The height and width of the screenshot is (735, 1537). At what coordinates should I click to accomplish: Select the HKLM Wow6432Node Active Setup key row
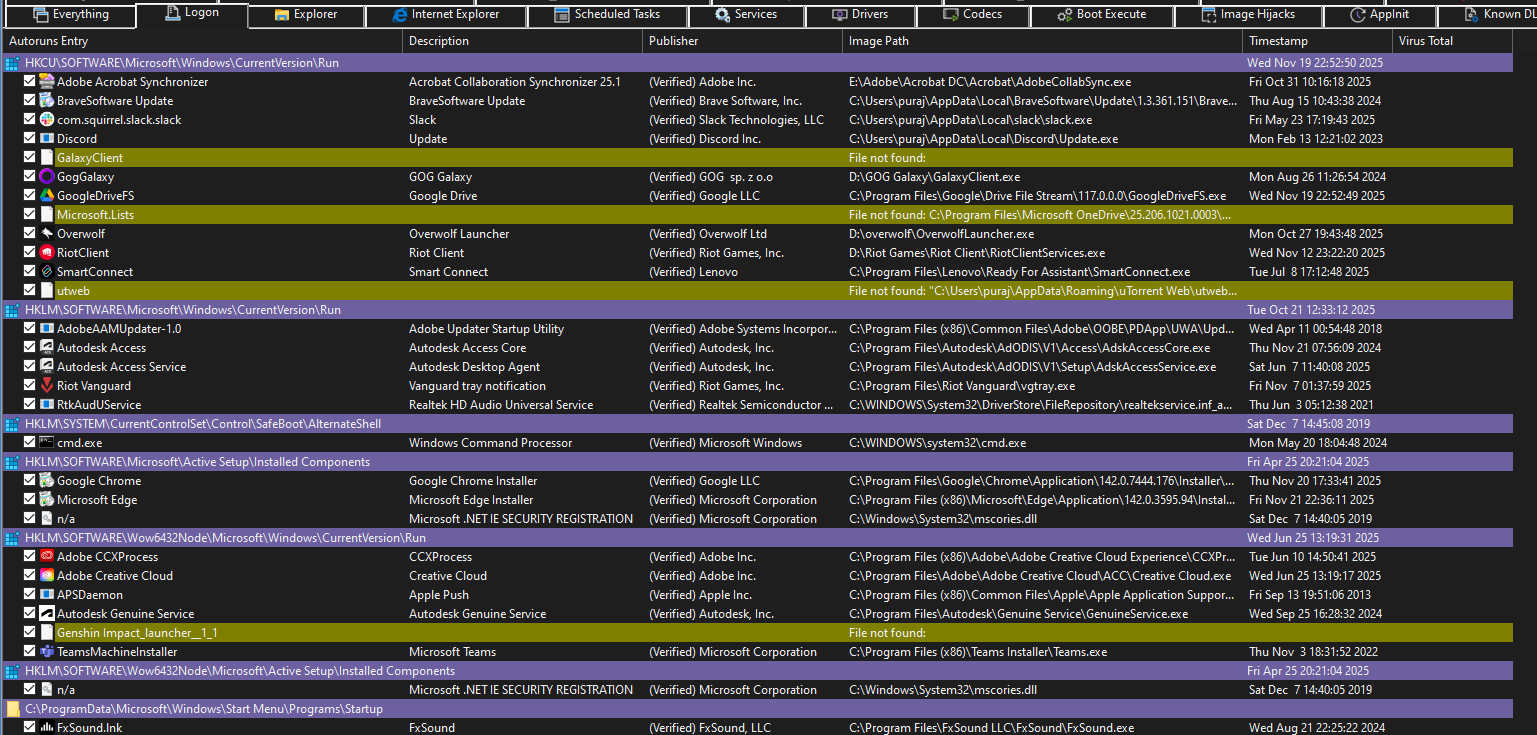[757, 671]
